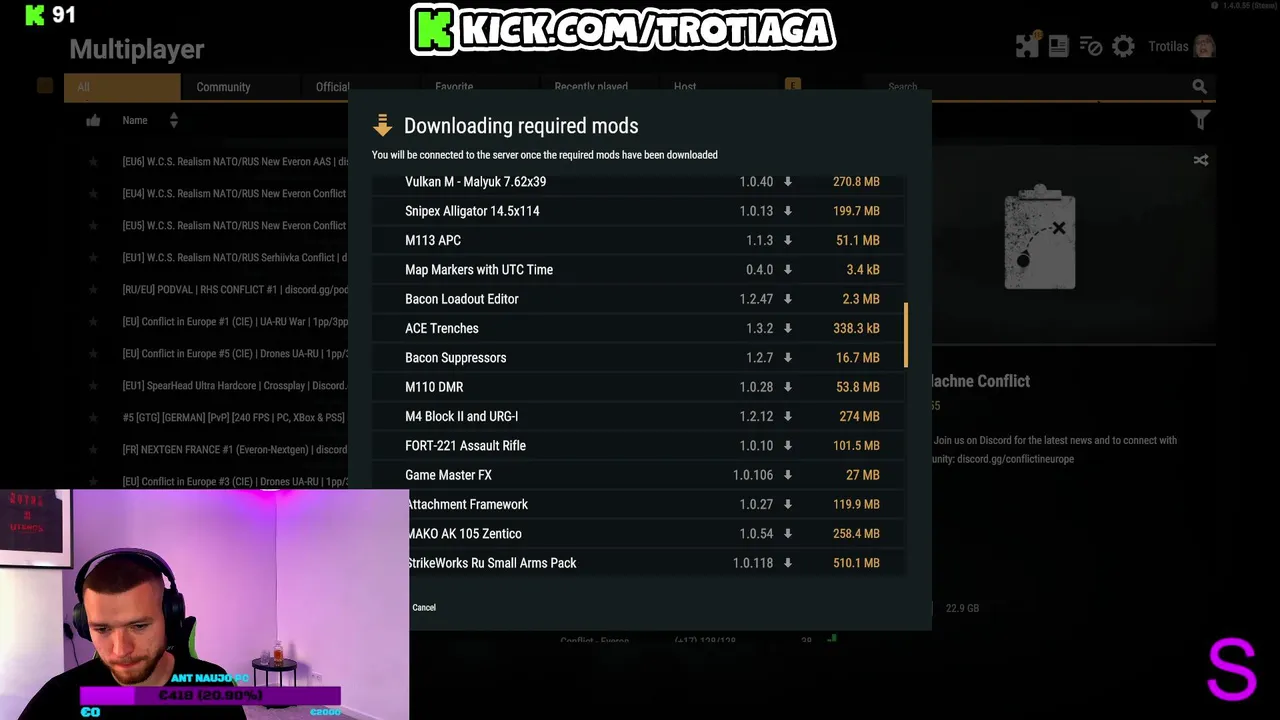Click download arrow for Vulkan M - Malyuk
The width and height of the screenshot is (1280, 720).
pos(788,182)
